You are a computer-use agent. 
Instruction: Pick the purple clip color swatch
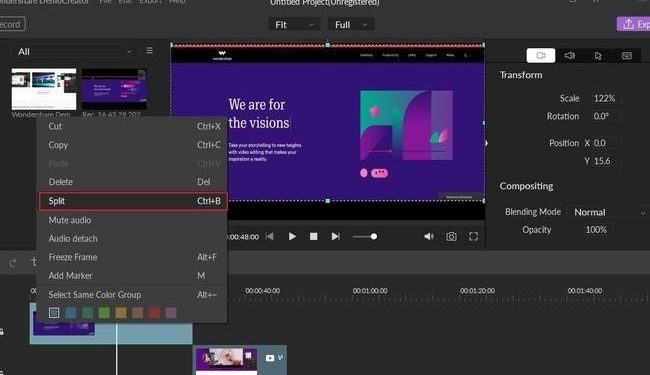click(171, 313)
